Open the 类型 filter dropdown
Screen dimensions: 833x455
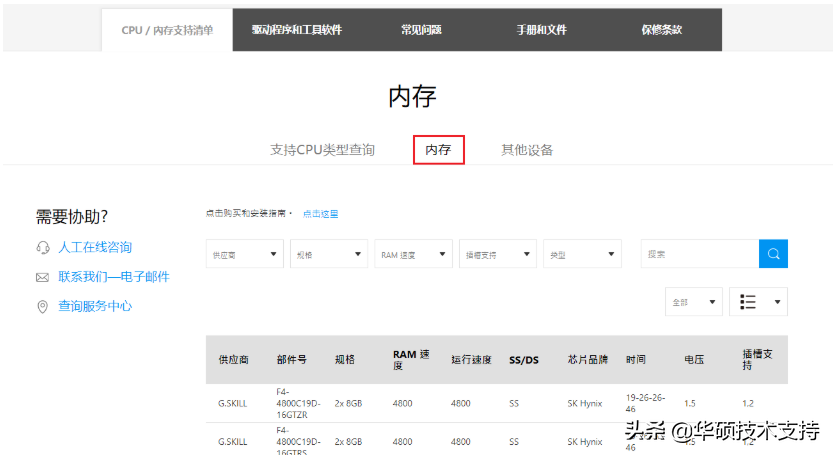click(582, 254)
